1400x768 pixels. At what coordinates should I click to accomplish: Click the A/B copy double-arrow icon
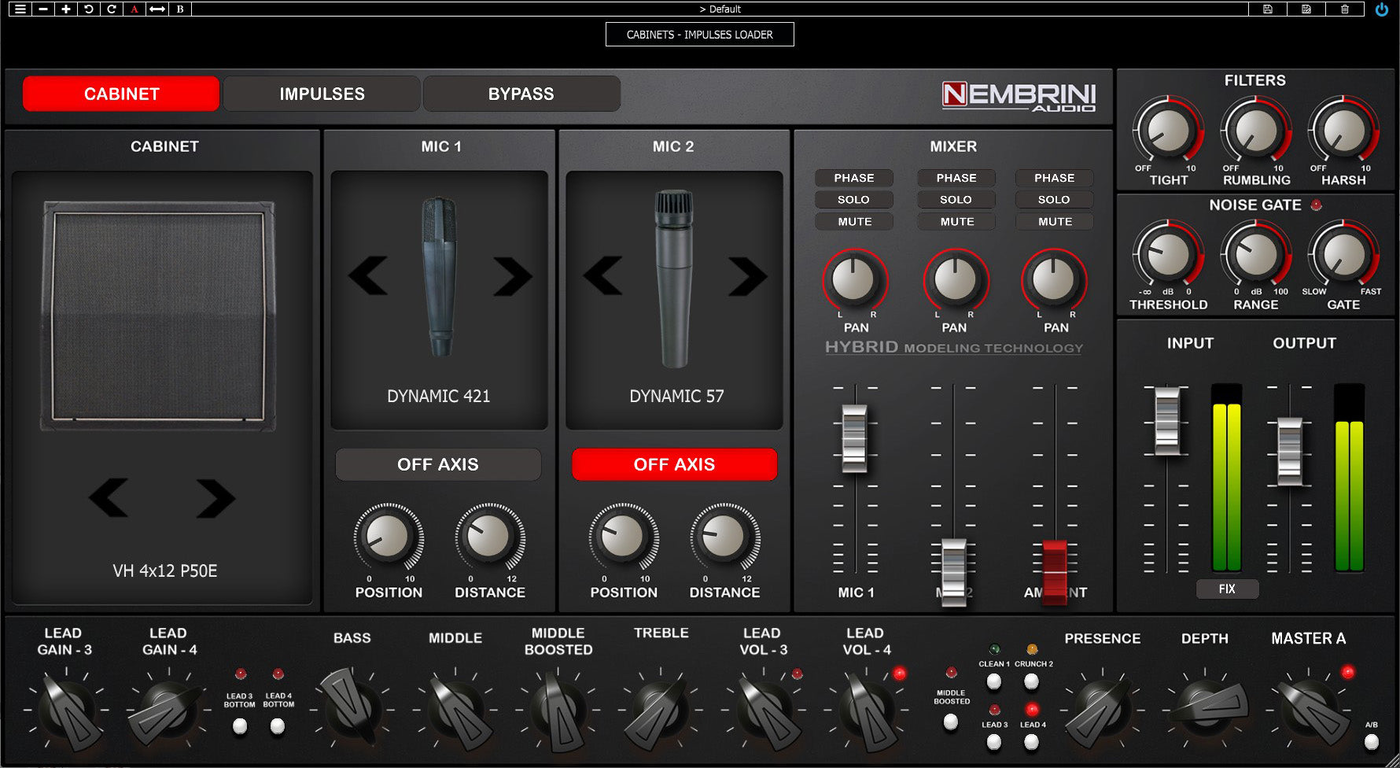tap(157, 9)
